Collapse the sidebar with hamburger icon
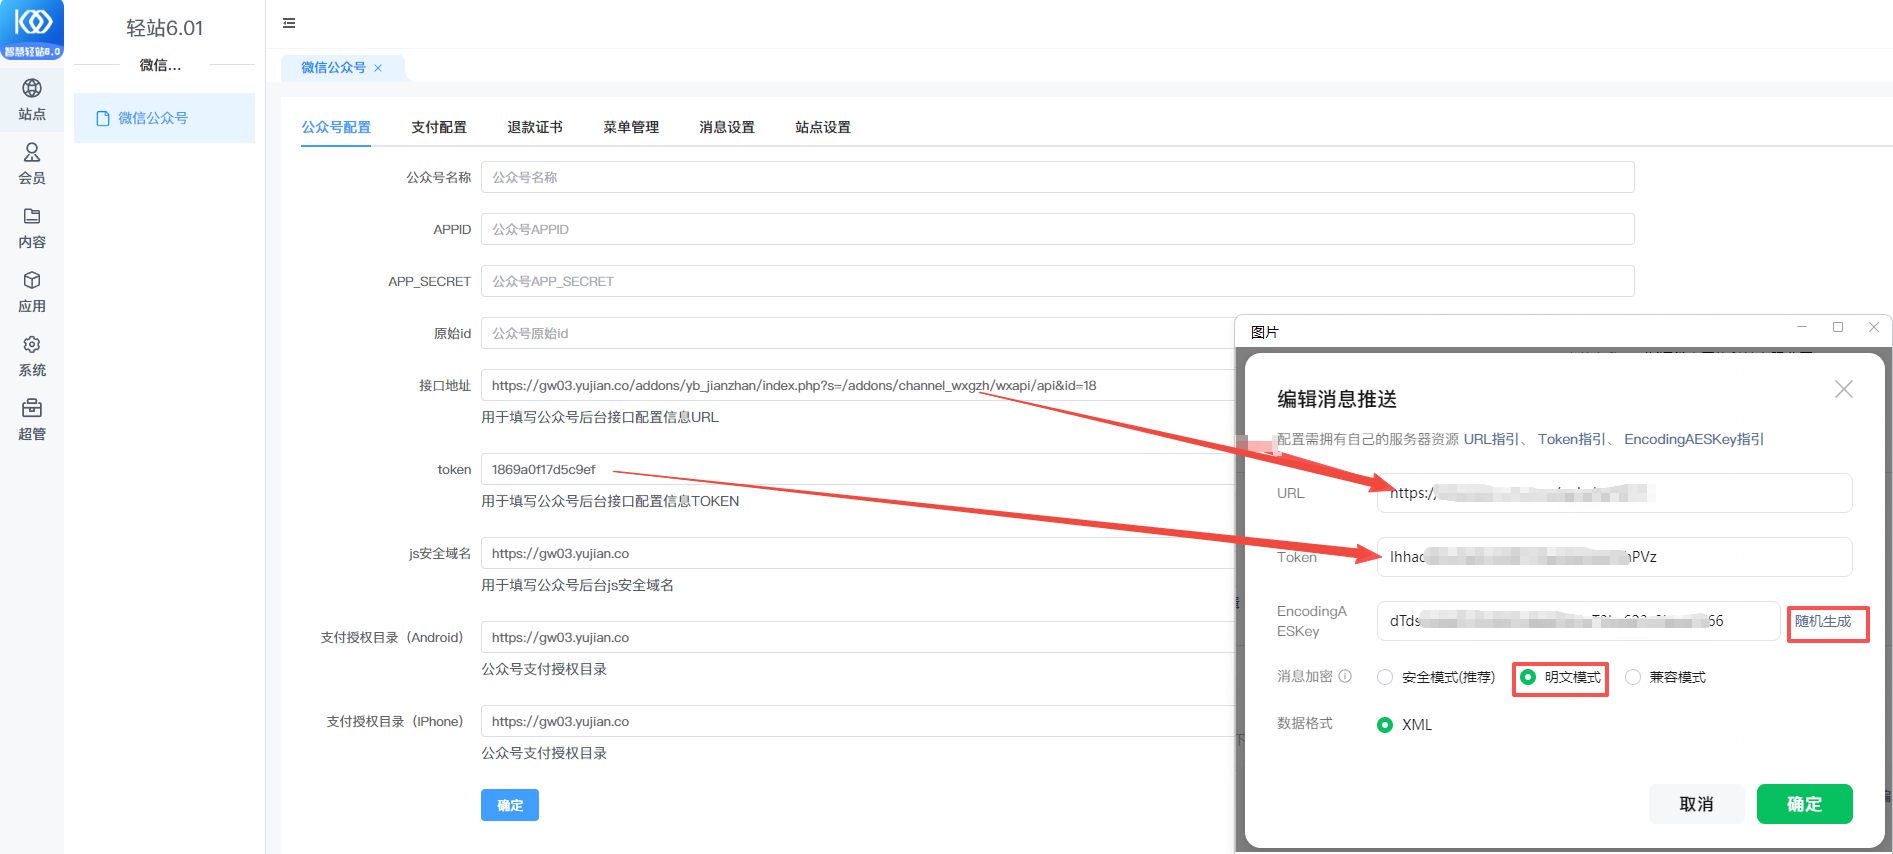 pos(289,23)
